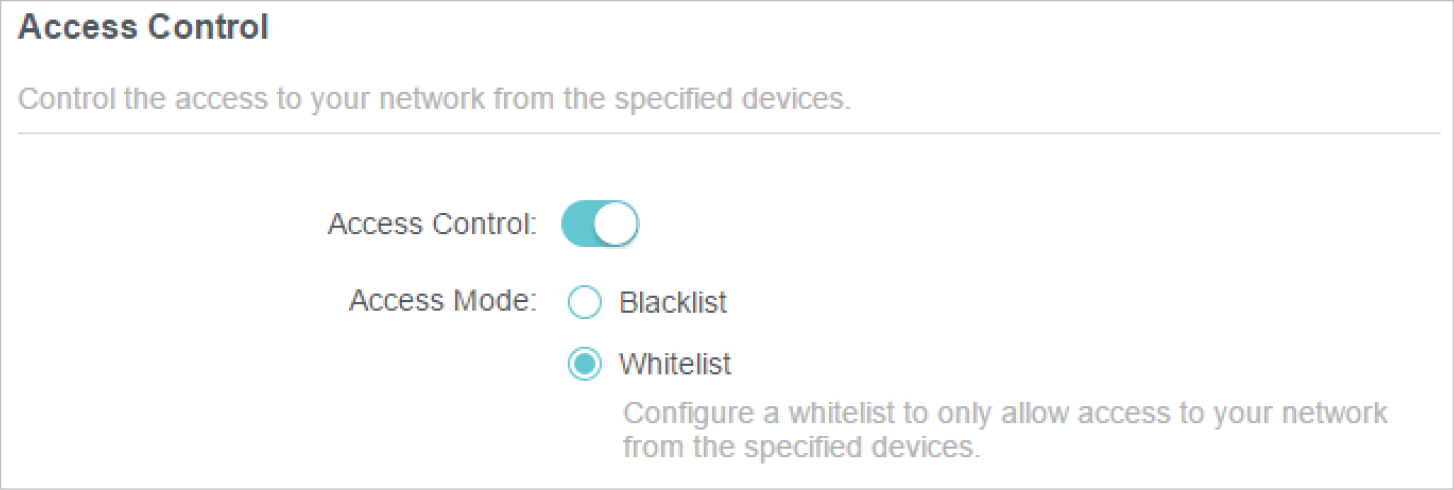Click the word "Control" in the bold heading
1454x490 pixels.
point(209,28)
